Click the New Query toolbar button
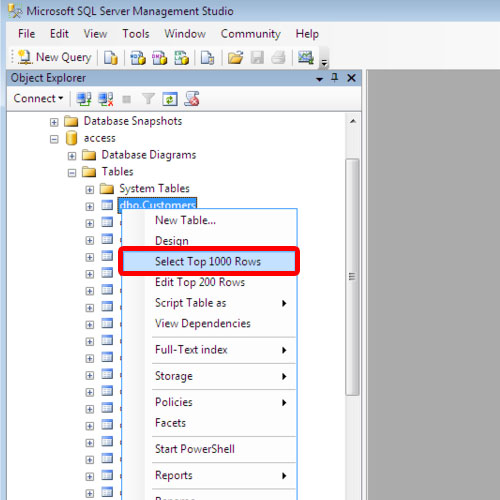 (55, 57)
